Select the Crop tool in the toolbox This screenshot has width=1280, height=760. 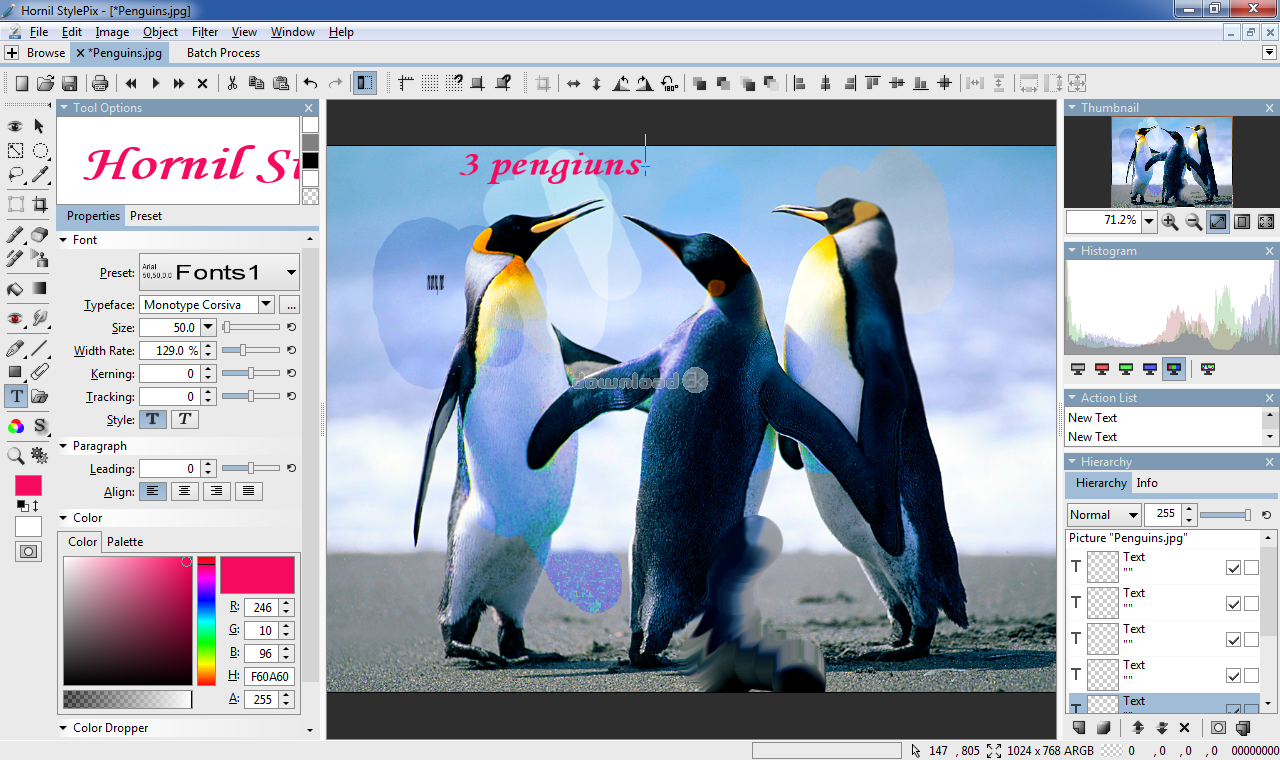40,205
